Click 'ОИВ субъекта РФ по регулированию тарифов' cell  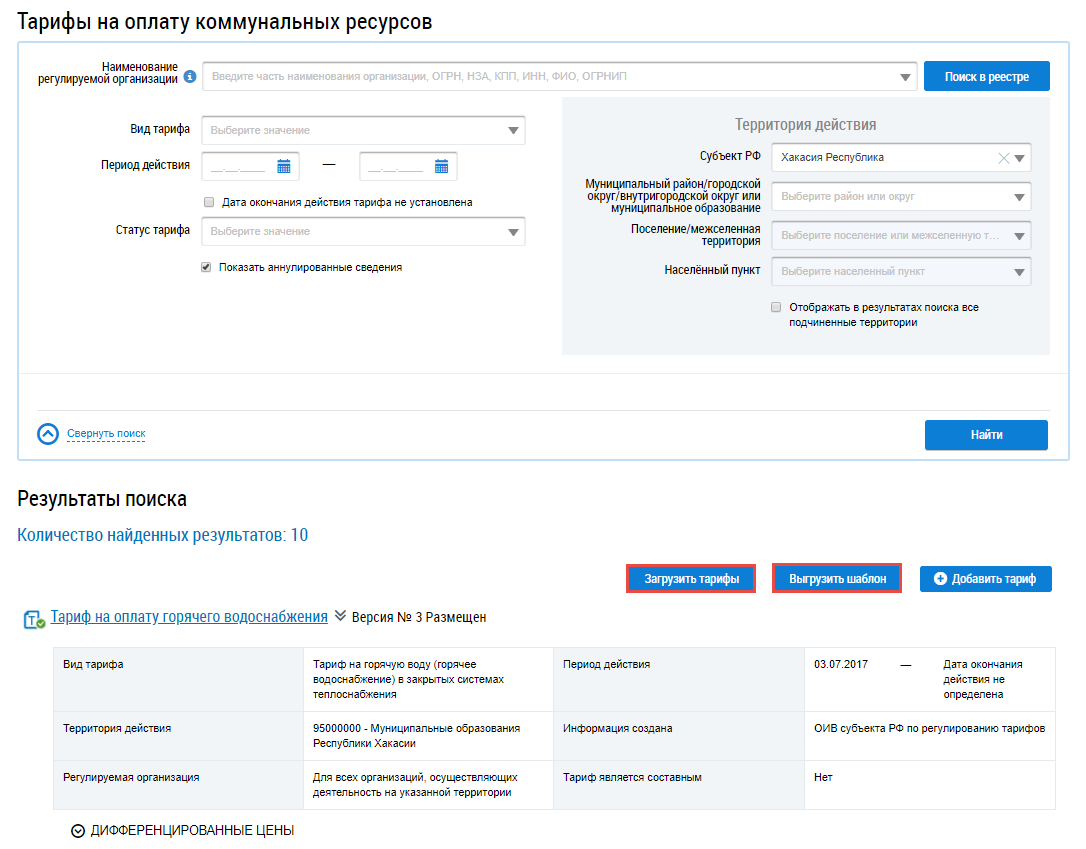pyautogui.click(x=929, y=728)
